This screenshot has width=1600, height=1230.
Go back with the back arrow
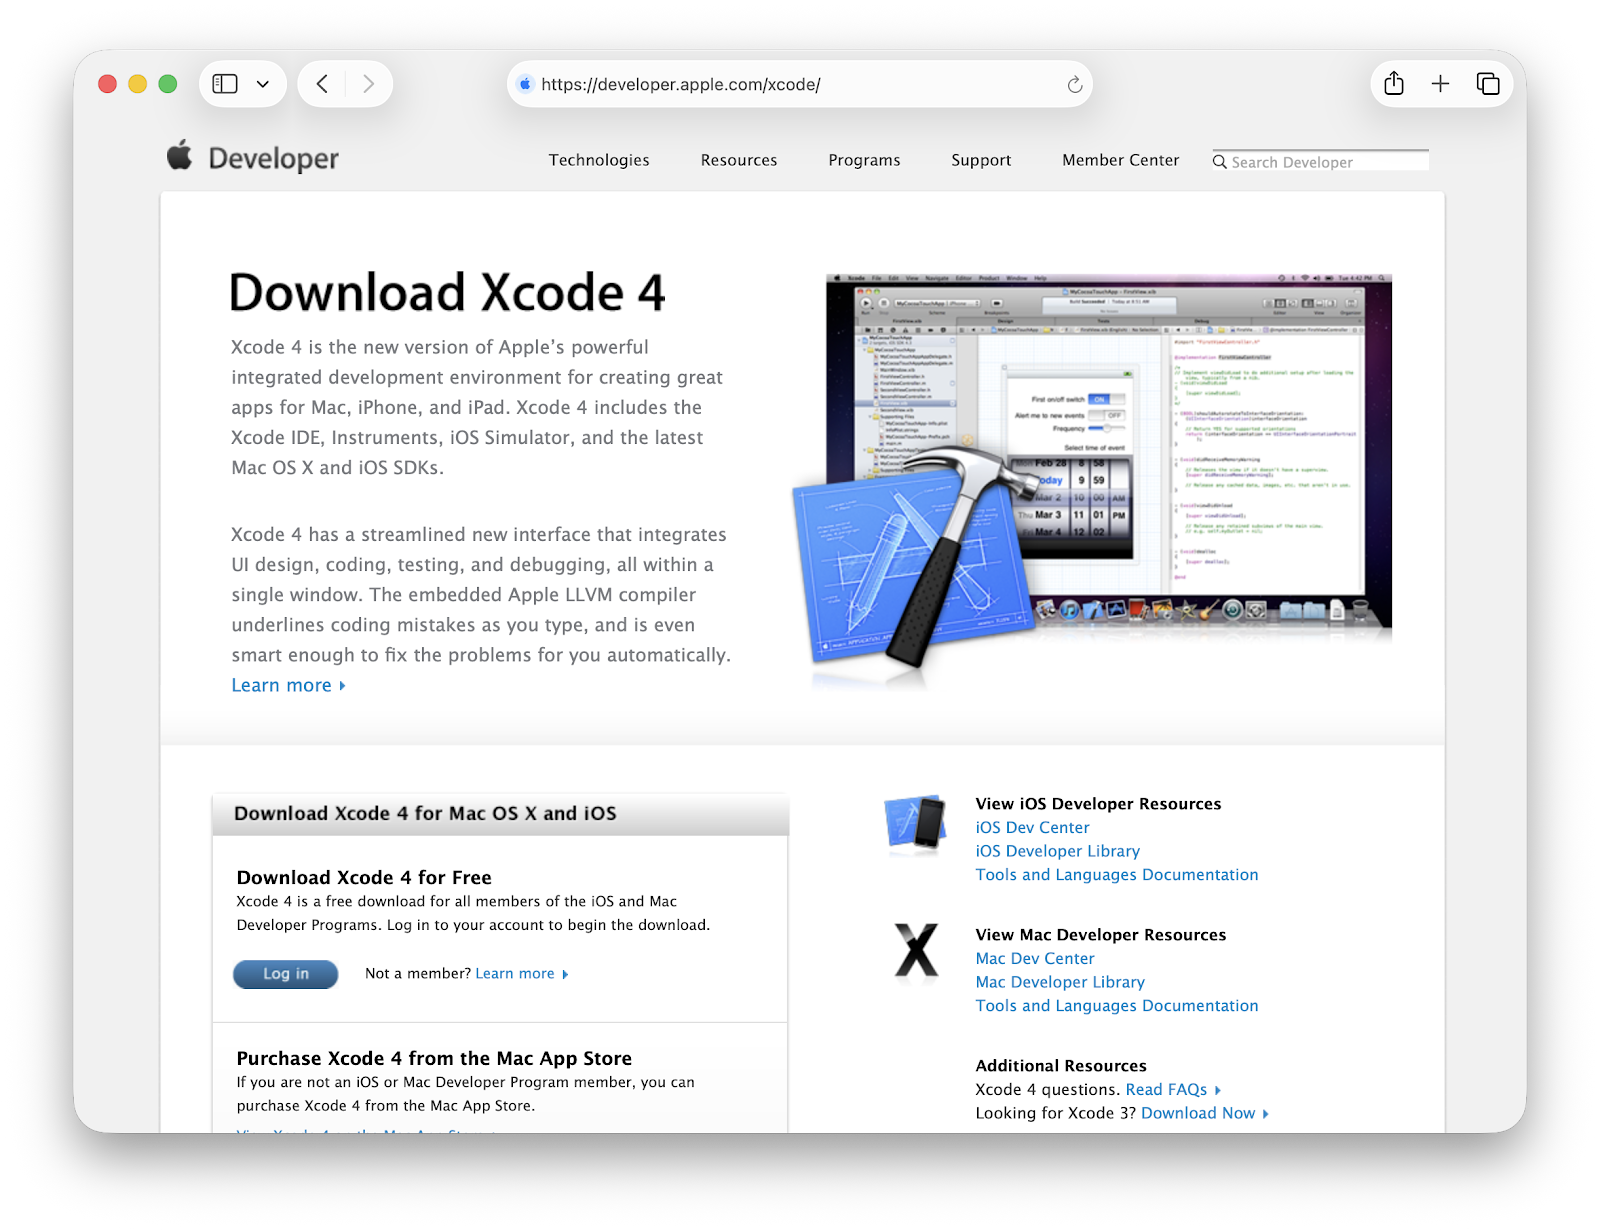click(322, 84)
